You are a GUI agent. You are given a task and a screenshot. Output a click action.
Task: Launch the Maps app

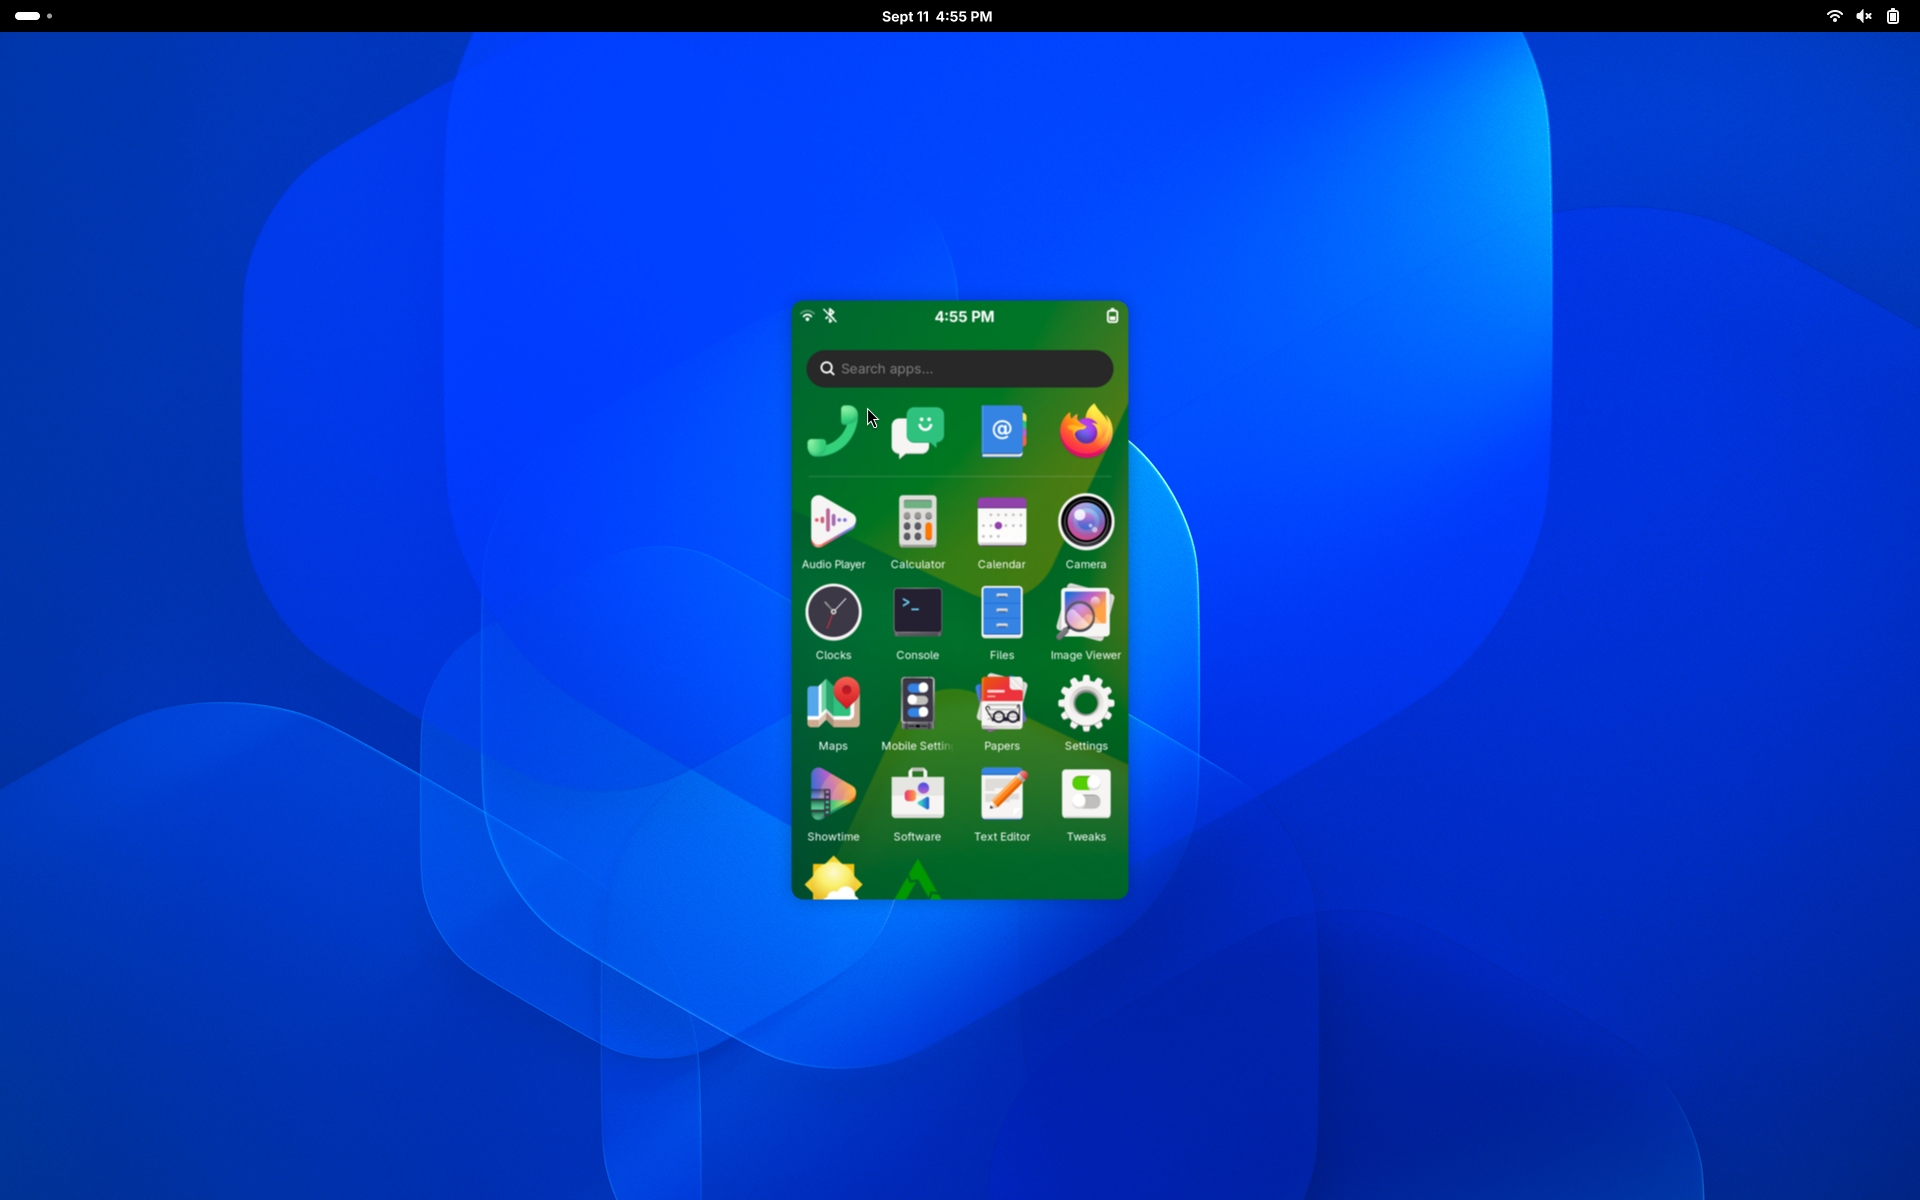click(x=833, y=704)
